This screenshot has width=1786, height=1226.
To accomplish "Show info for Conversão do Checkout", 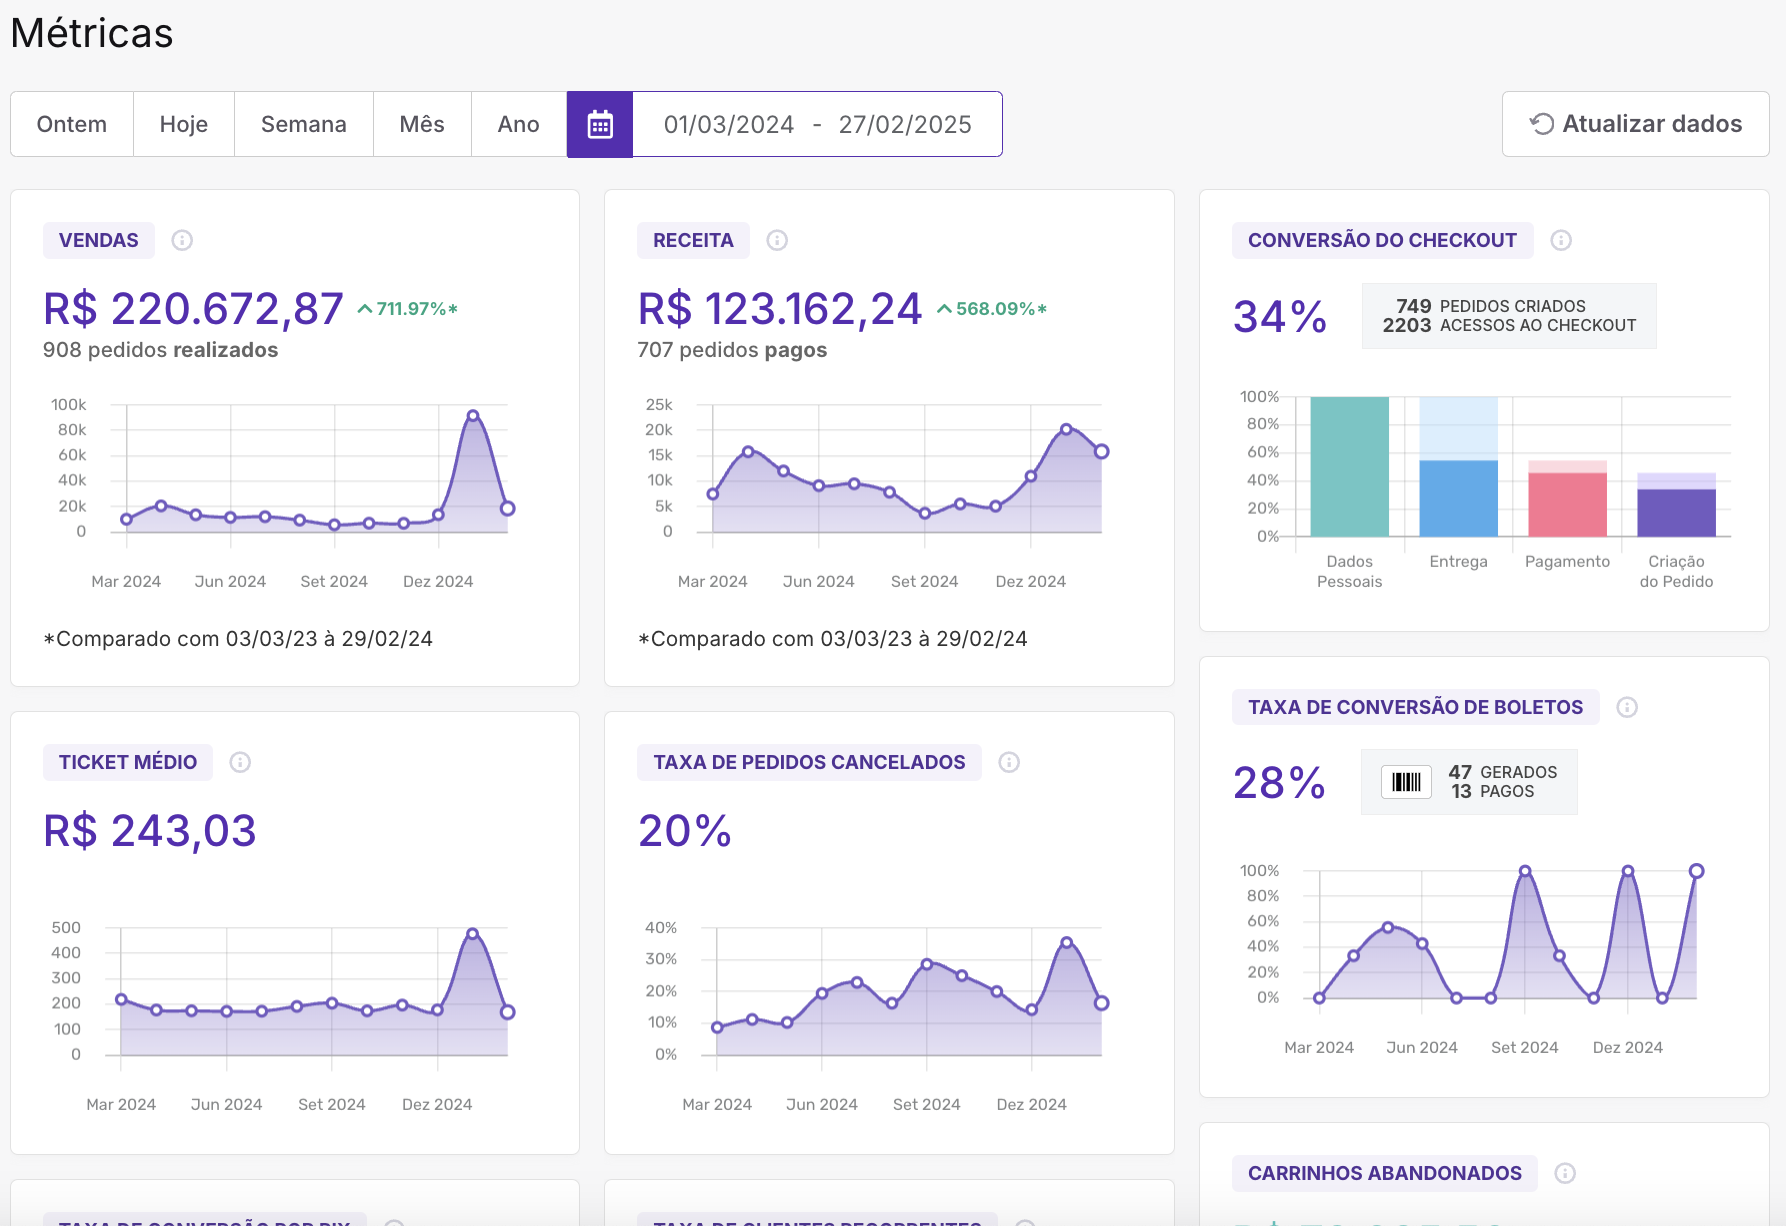I will coord(1561,240).
